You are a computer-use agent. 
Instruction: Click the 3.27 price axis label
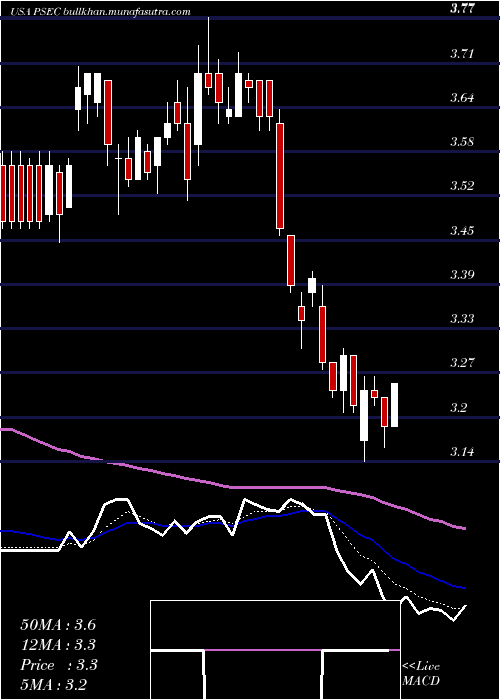tap(462, 362)
